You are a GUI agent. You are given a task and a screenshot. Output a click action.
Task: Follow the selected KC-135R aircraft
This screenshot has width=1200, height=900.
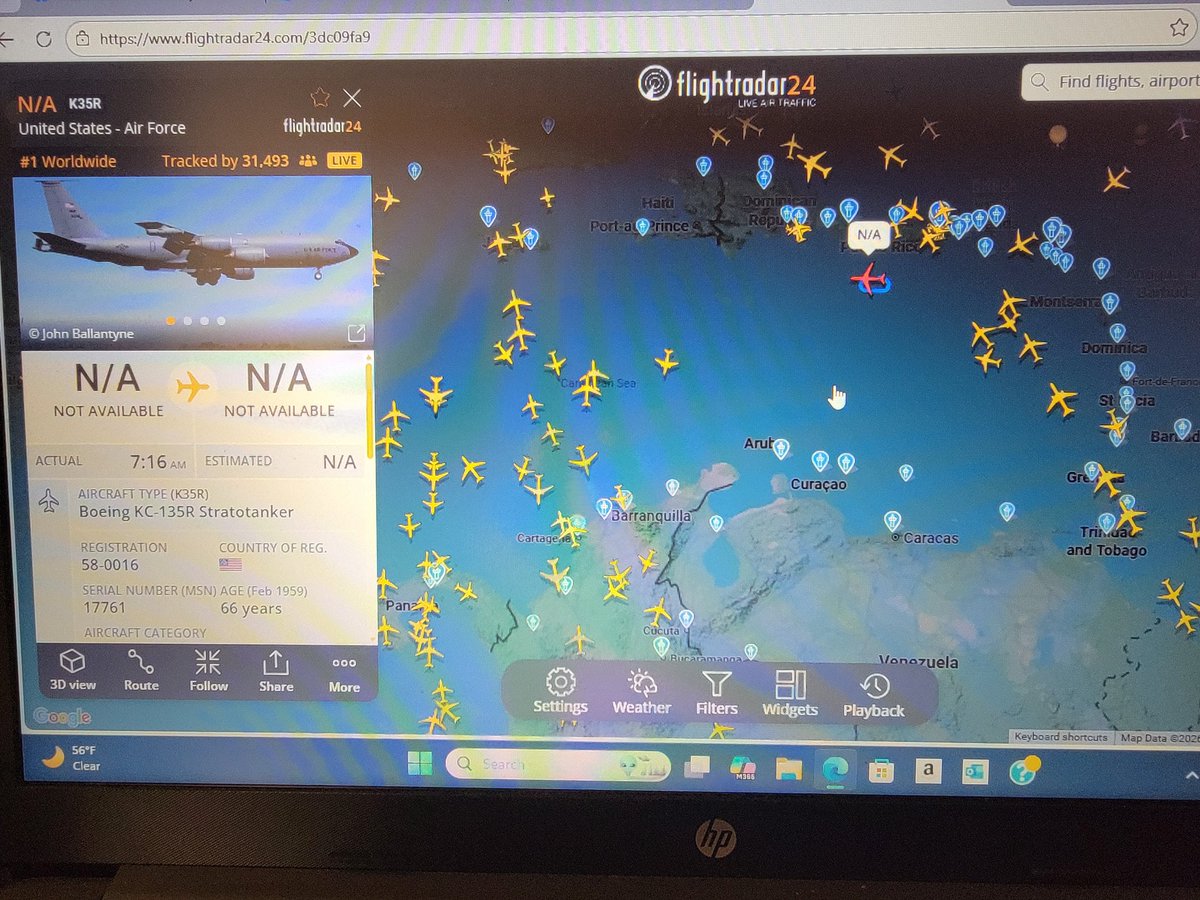point(209,670)
